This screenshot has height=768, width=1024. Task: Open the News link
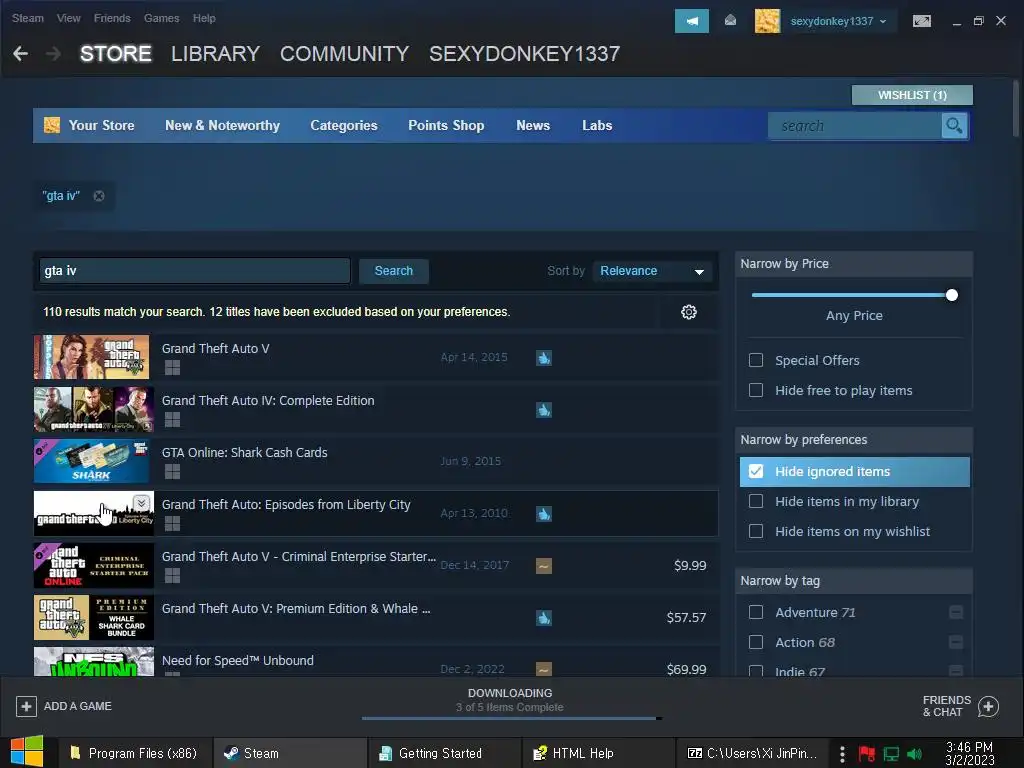[x=533, y=125]
